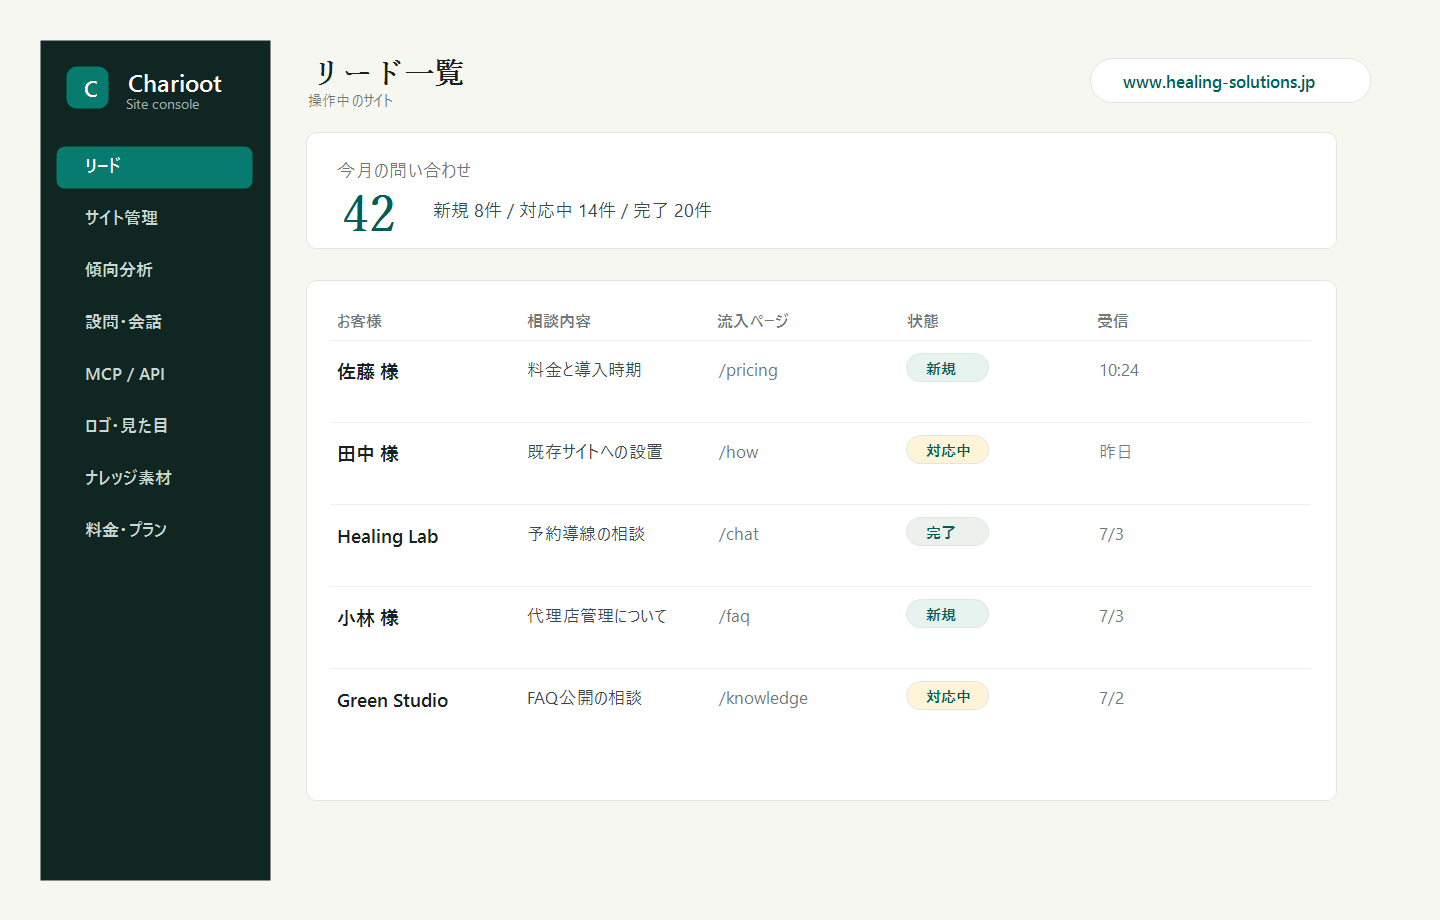Click the /chat inflow page
1440x920 pixels.
[738, 534]
